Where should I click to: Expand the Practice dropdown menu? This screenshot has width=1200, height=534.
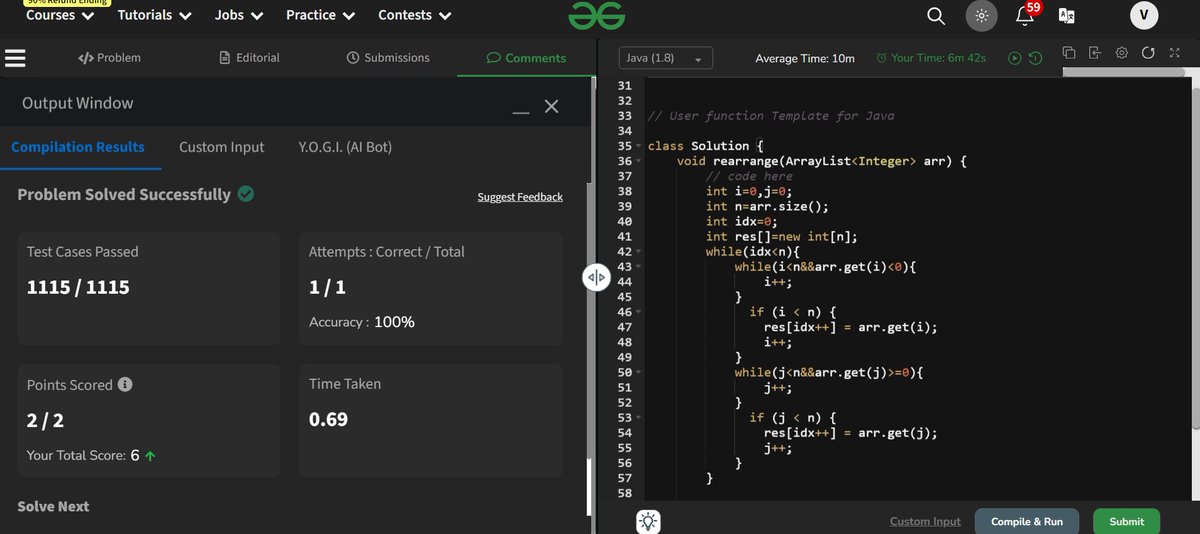click(321, 15)
